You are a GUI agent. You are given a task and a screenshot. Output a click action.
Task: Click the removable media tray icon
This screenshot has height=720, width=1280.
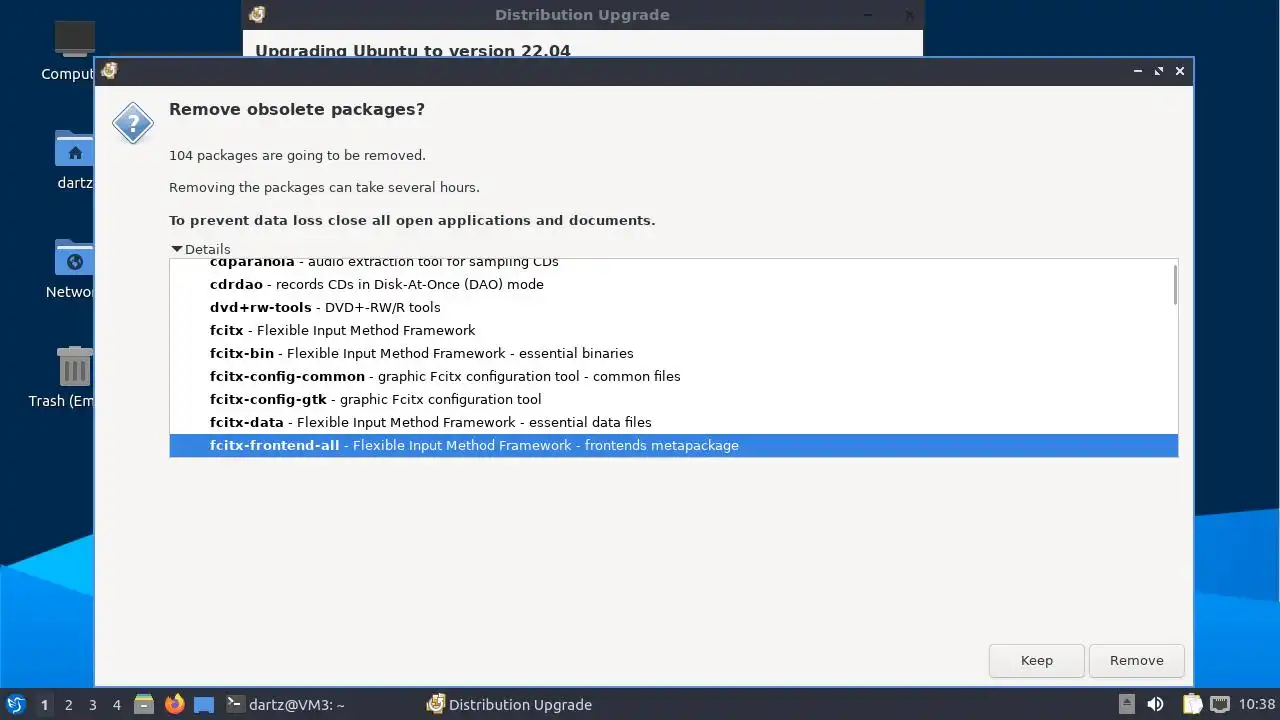tap(1127, 704)
